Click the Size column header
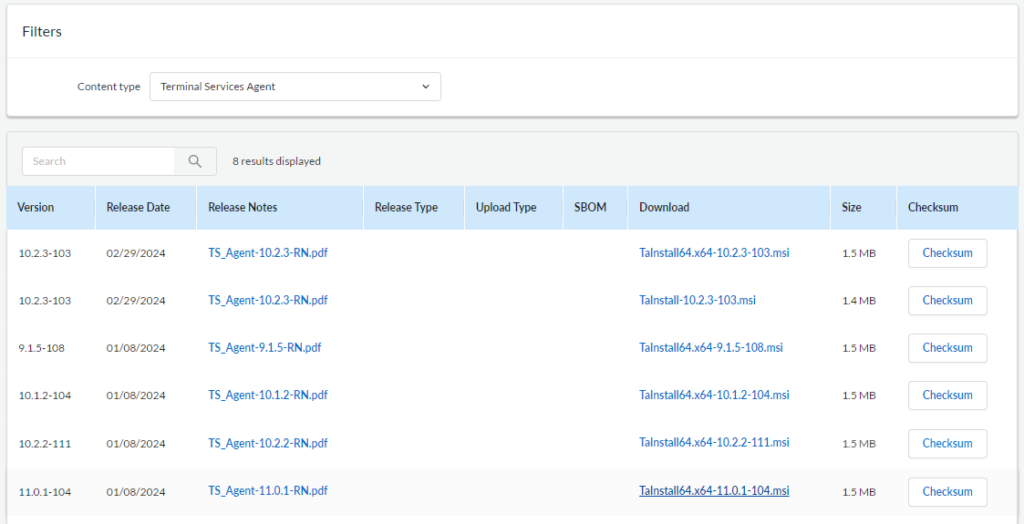Image resolution: width=1024 pixels, height=524 pixels. point(851,207)
